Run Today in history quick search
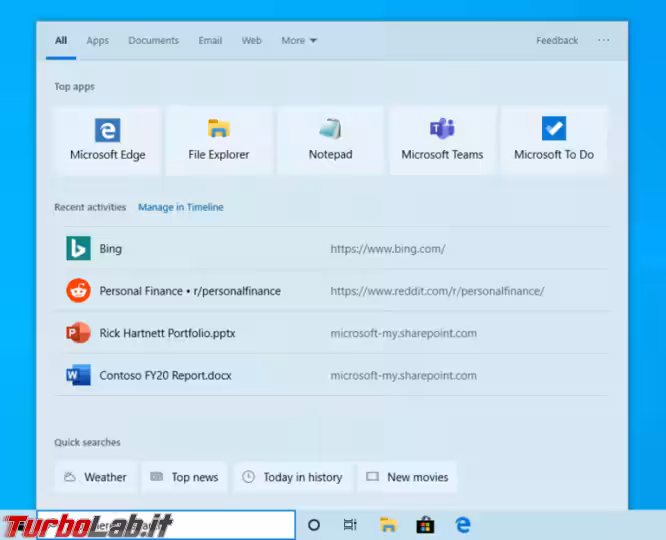Screen dimensions: 666x540 [x=293, y=477]
